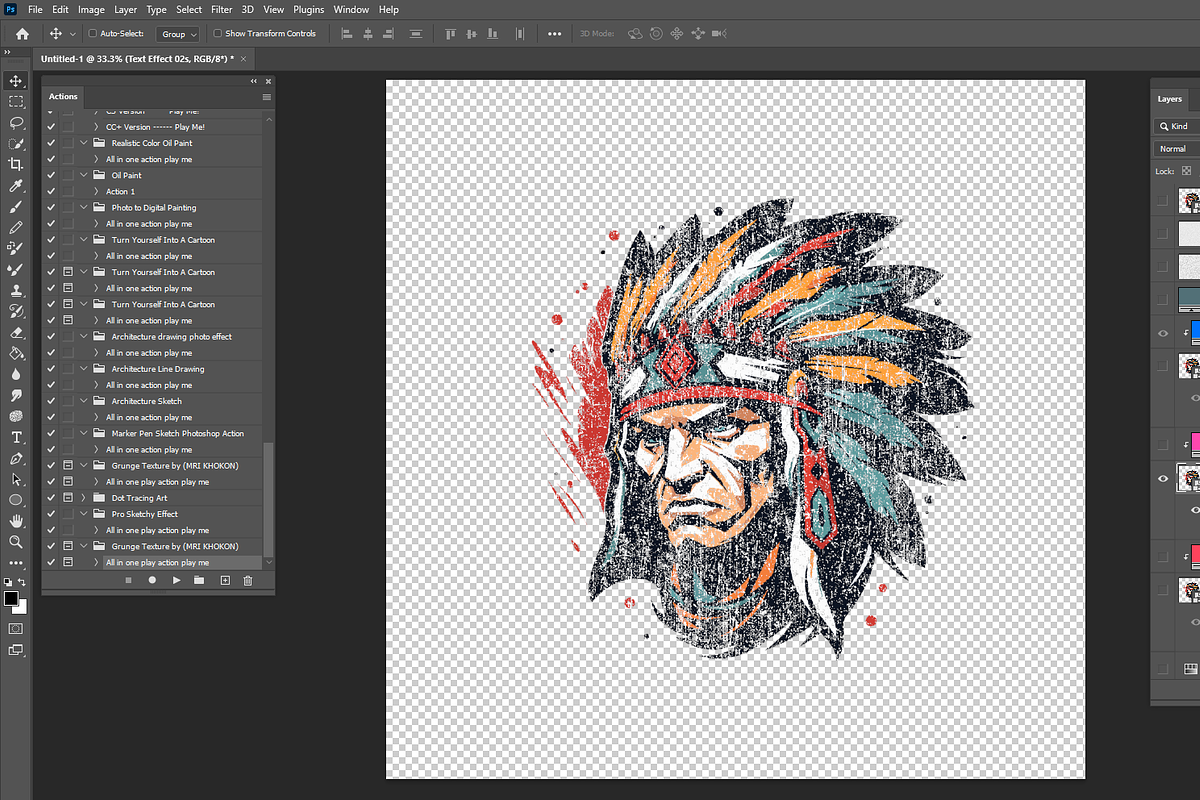Open the Plugins menu
The image size is (1200, 800).
coord(309,9)
